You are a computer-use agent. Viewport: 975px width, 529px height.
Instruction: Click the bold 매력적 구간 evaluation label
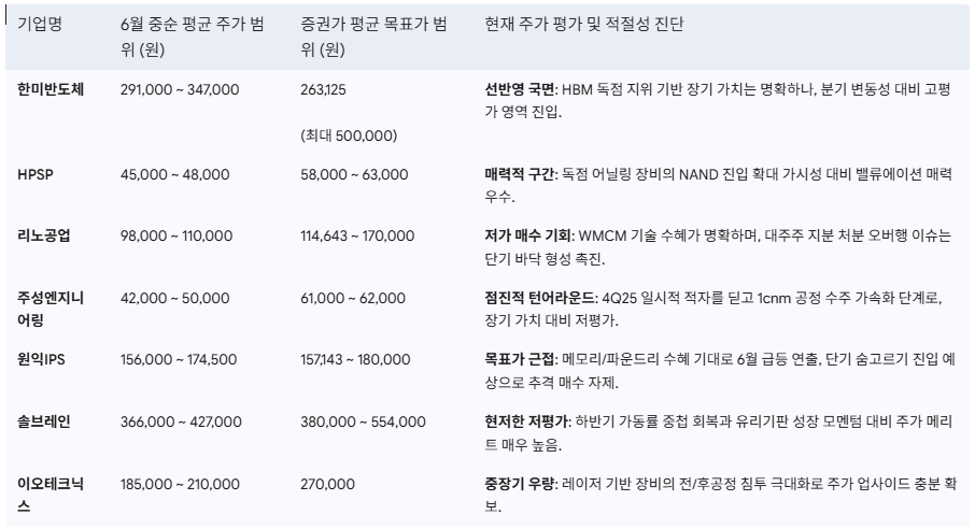(x=520, y=175)
